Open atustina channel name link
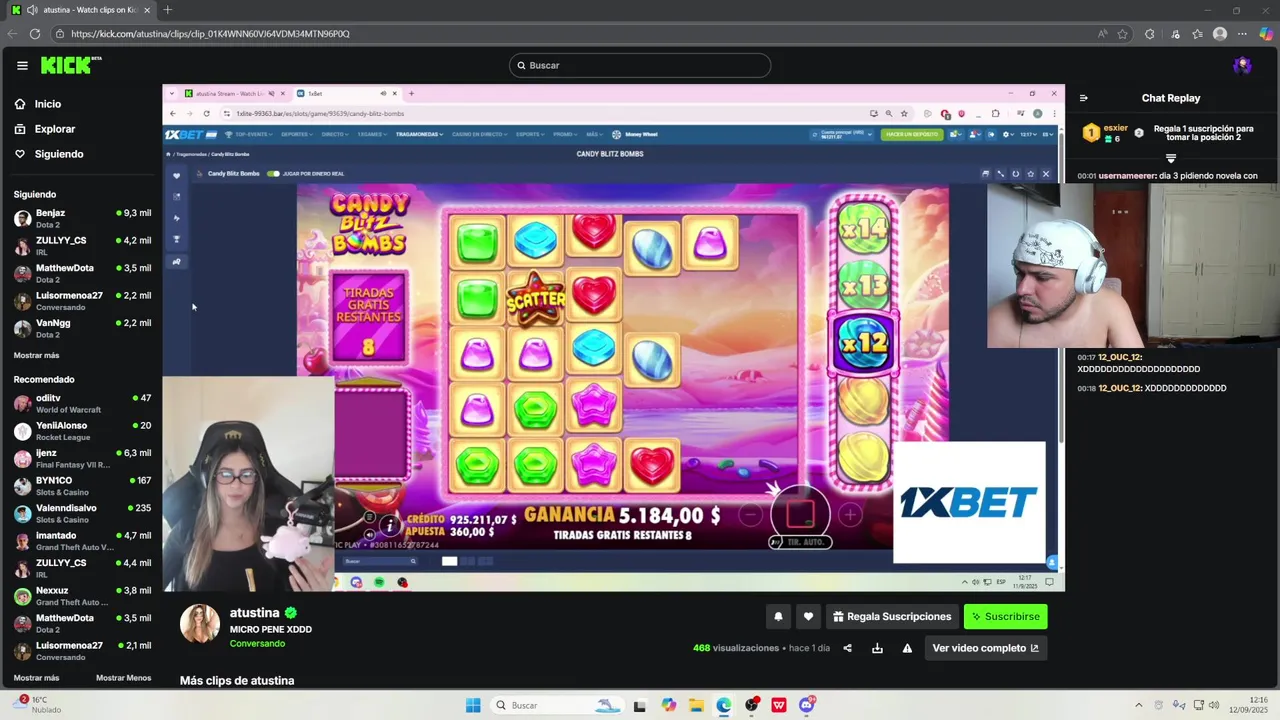The height and width of the screenshot is (720, 1280). click(x=254, y=613)
